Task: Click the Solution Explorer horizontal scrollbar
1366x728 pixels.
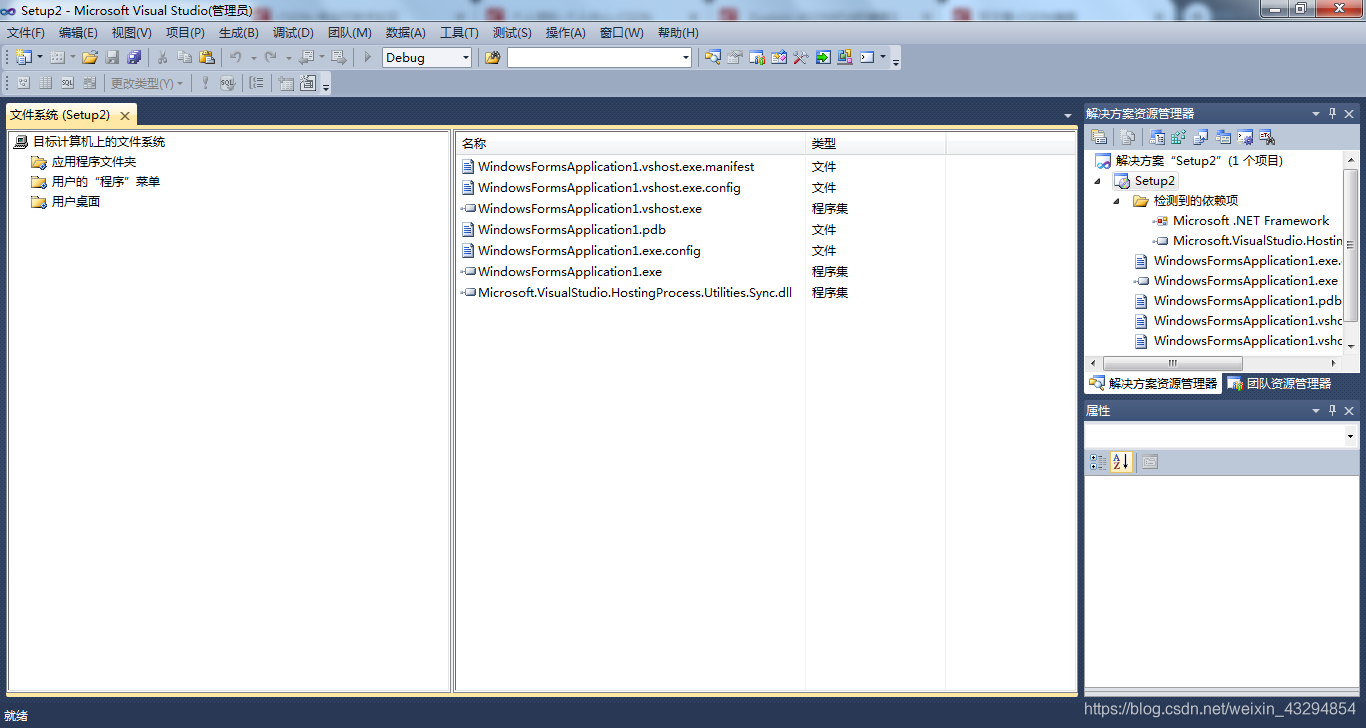Action: click(x=1171, y=364)
